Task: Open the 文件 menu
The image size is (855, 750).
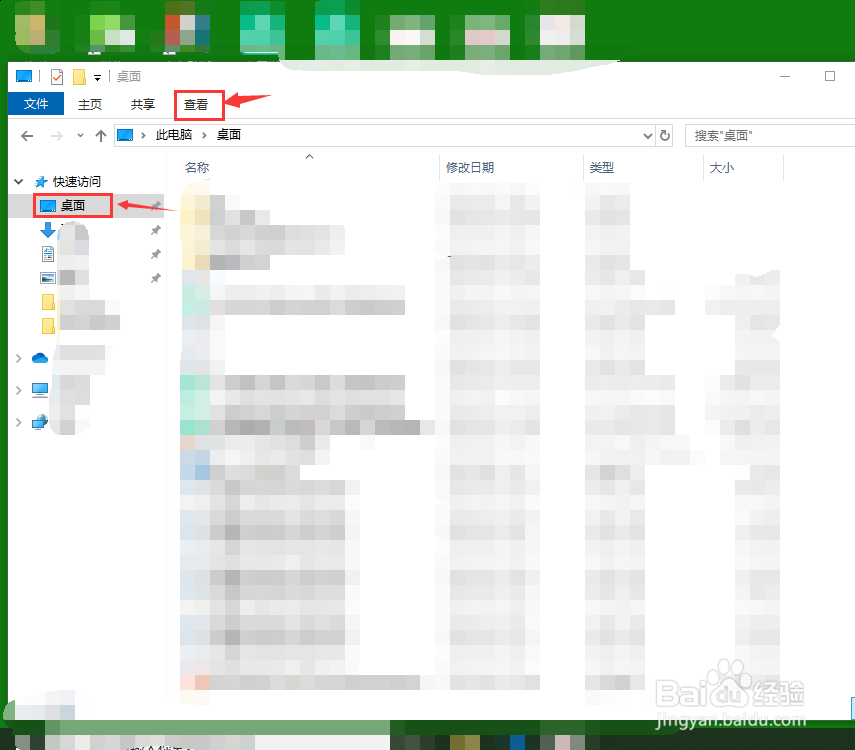Action: [35, 103]
